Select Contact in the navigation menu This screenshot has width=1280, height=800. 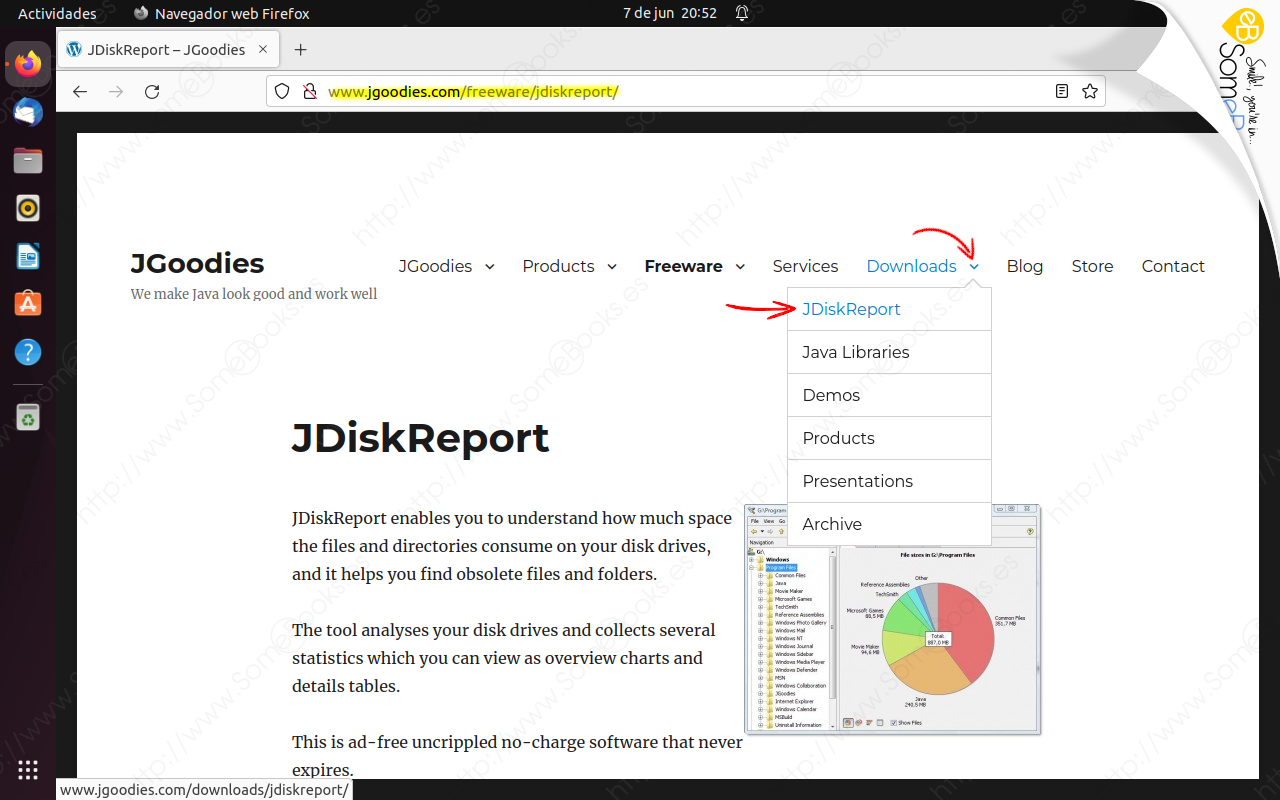(x=1172, y=266)
